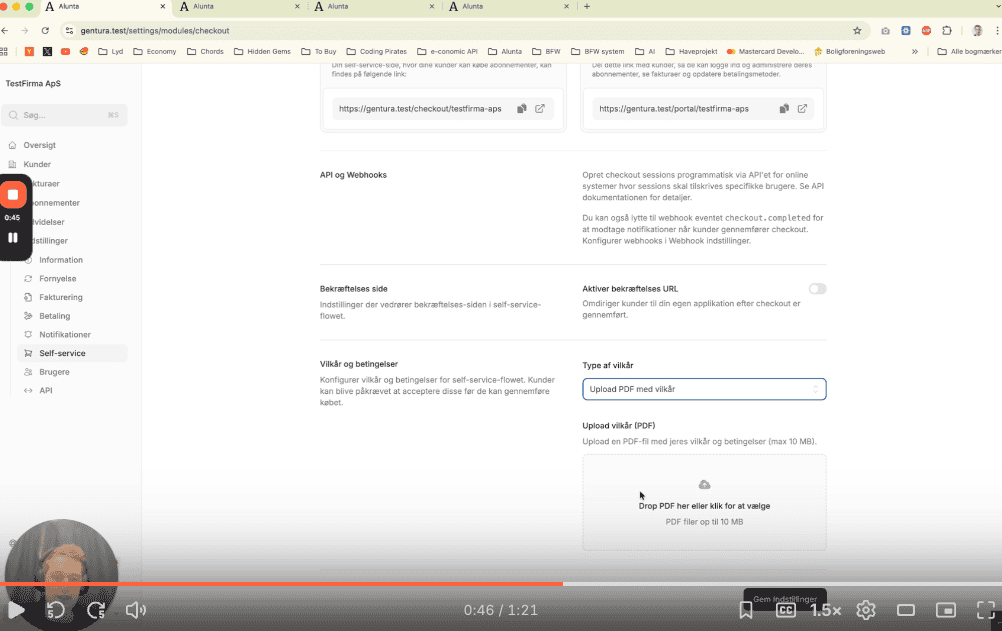Image resolution: width=1002 pixels, height=631 pixels.
Task: Enable the Aktiver bekræftelses URL toggle
Action: click(x=817, y=288)
